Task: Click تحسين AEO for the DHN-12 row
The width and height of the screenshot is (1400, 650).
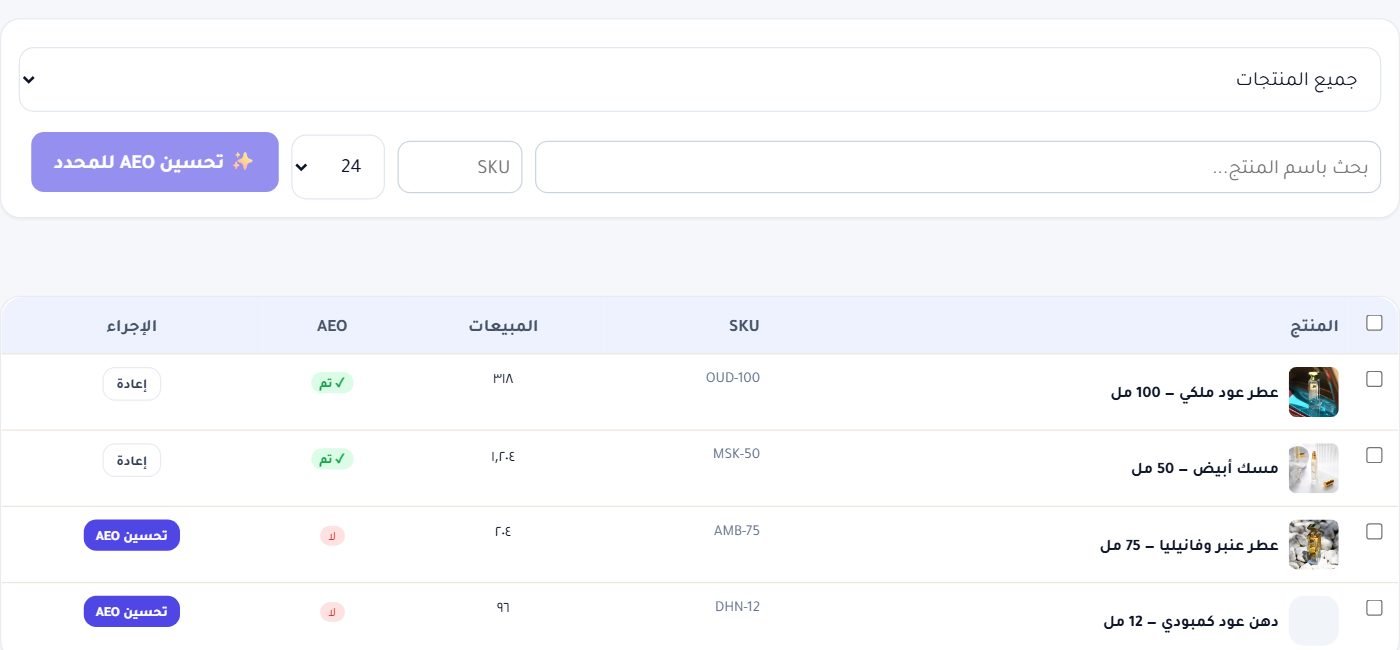Action: click(131, 611)
